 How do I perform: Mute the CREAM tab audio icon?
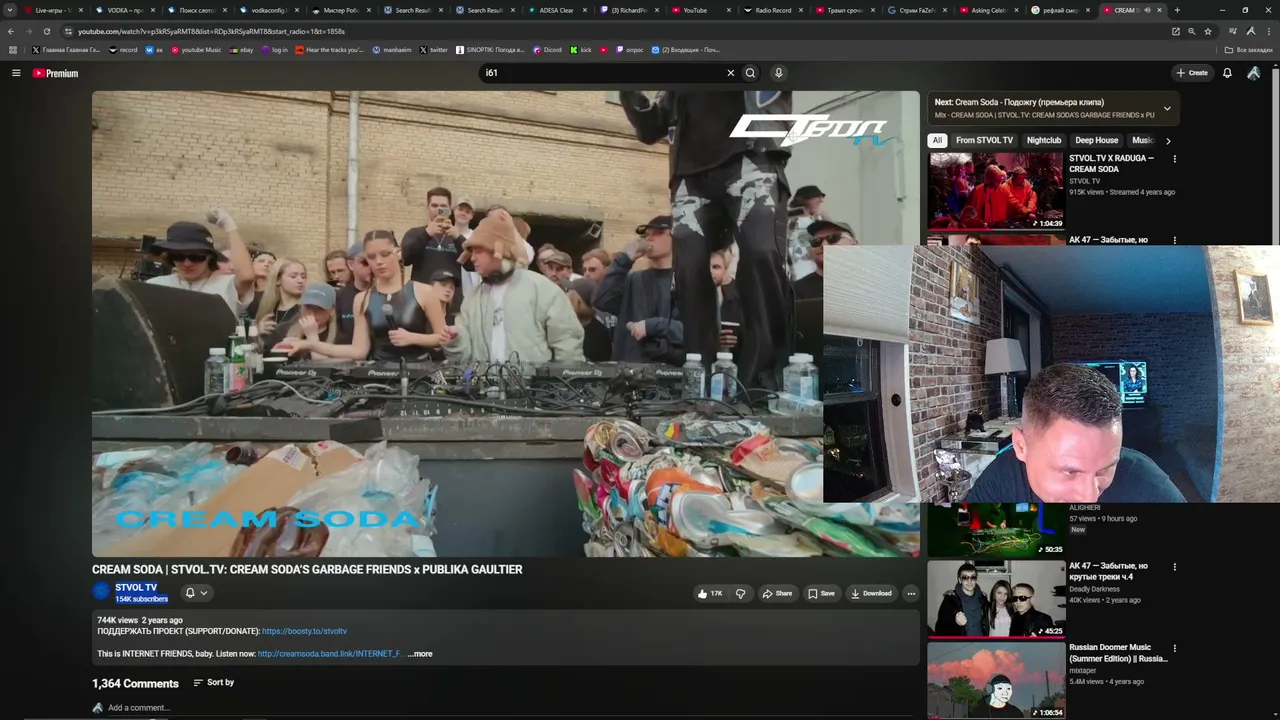click(1147, 10)
